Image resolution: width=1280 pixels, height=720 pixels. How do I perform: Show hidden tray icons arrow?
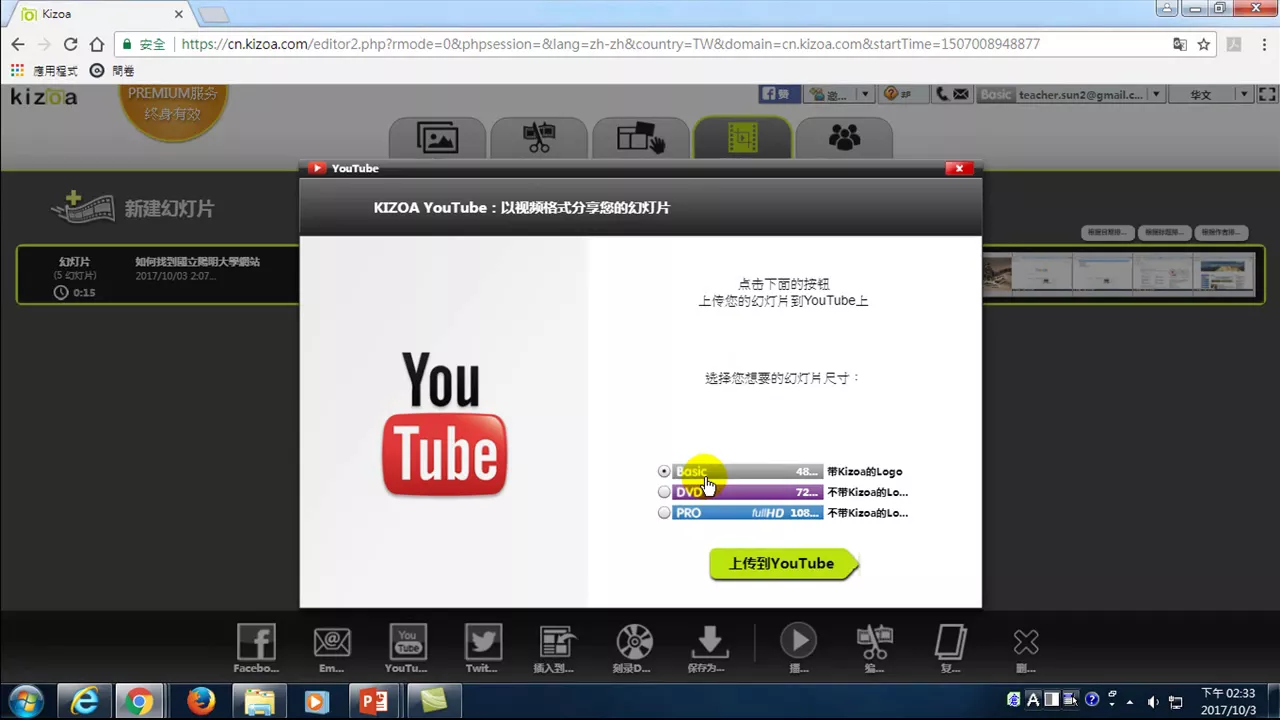point(1130,701)
